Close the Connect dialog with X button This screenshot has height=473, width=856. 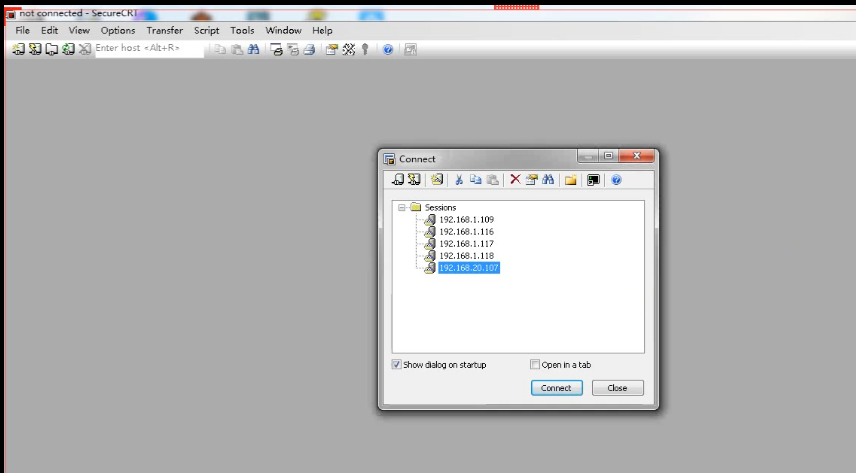[636, 156]
